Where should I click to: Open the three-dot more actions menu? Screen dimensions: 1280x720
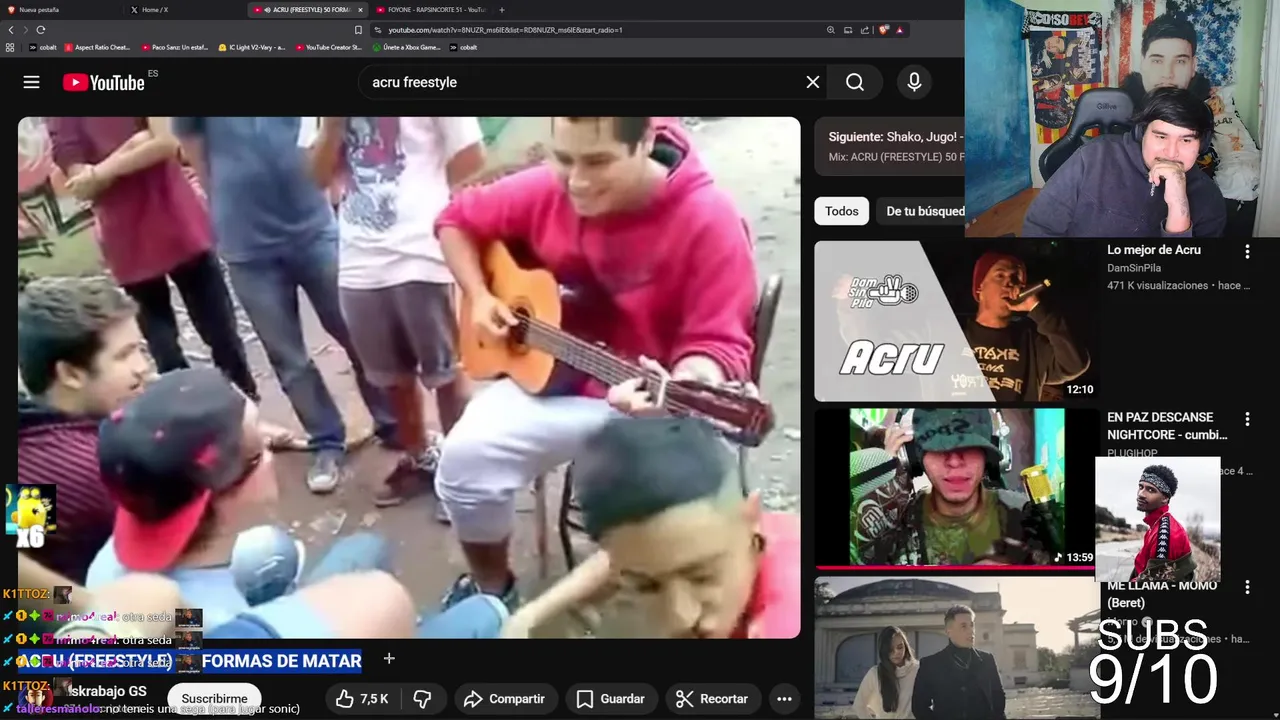784,699
